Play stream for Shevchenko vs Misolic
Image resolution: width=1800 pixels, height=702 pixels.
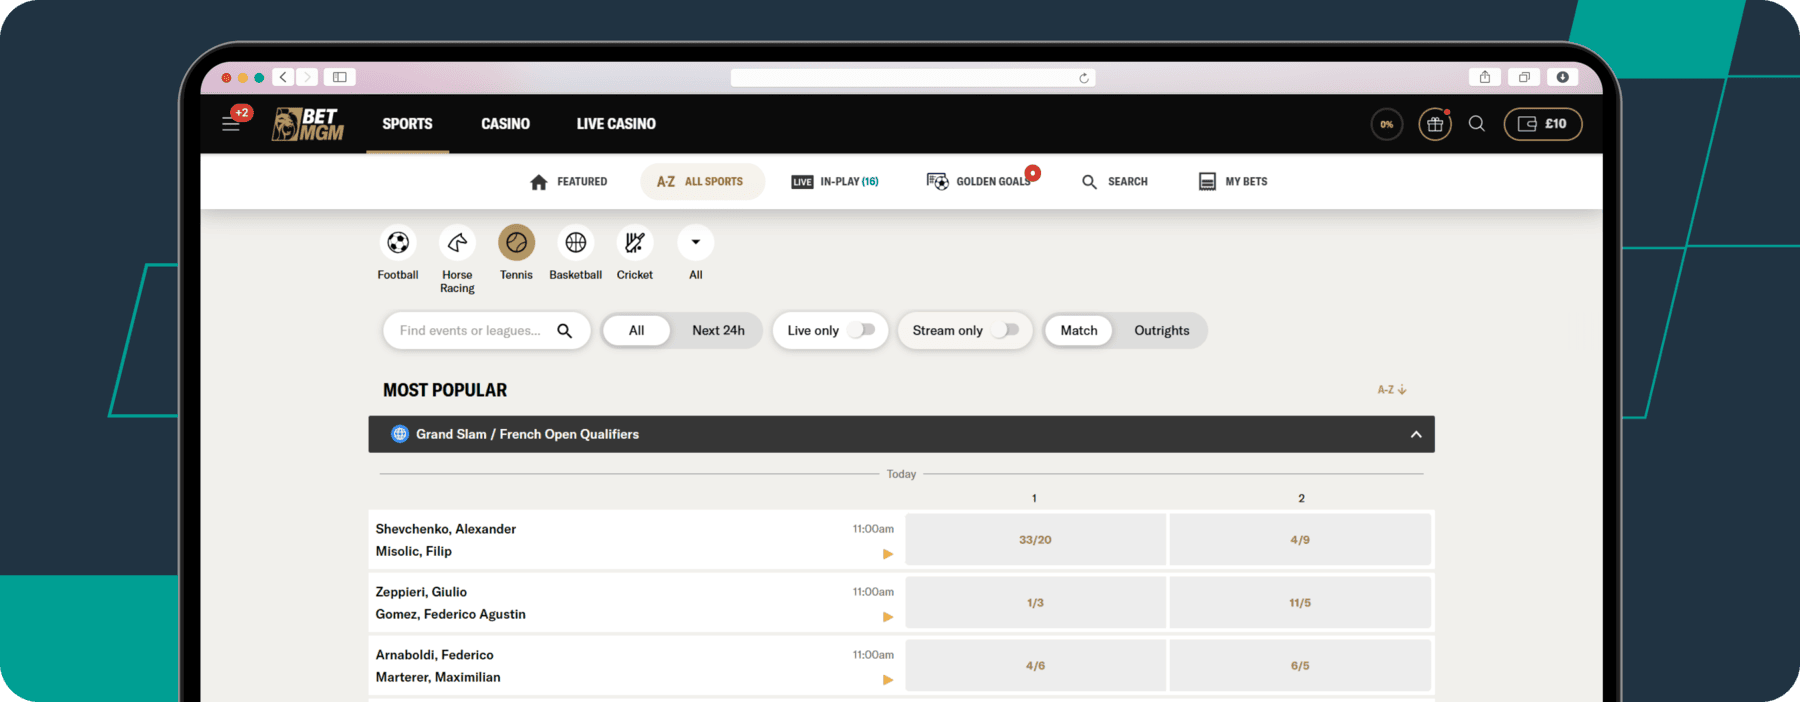tap(888, 554)
